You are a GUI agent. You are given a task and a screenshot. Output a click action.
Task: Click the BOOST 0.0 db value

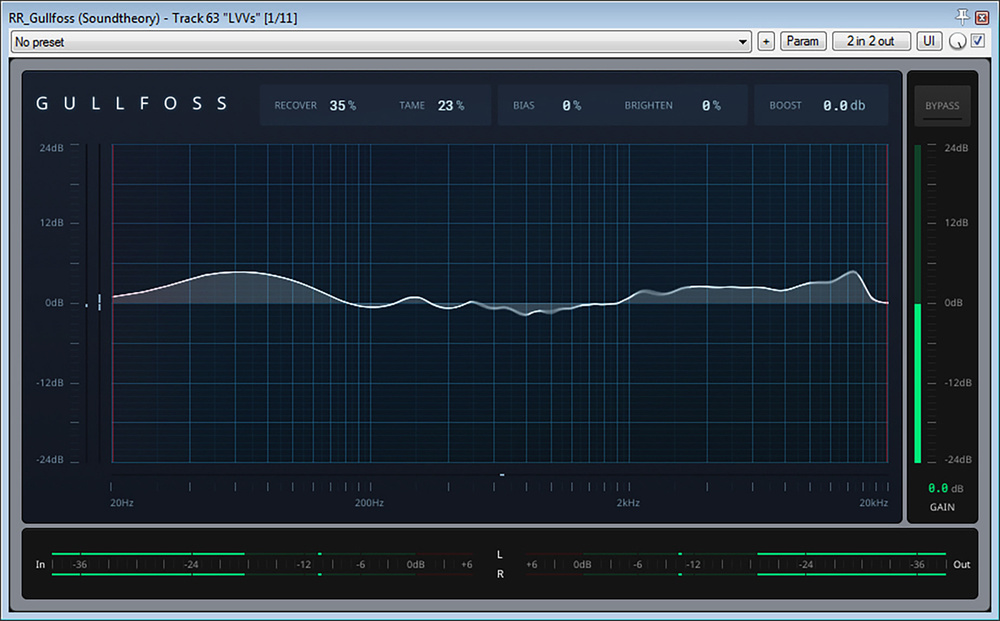(x=843, y=105)
